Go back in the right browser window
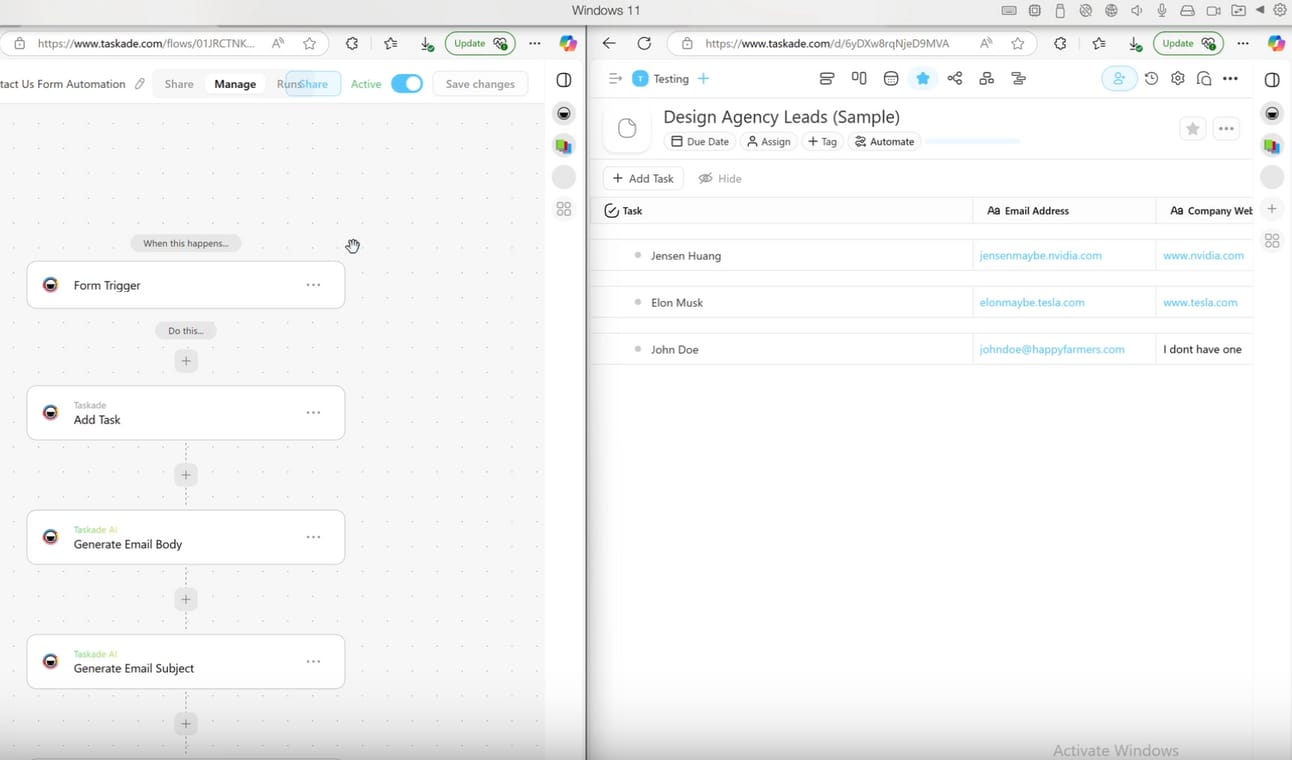This screenshot has height=760, width=1292. [x=609, y=43]
